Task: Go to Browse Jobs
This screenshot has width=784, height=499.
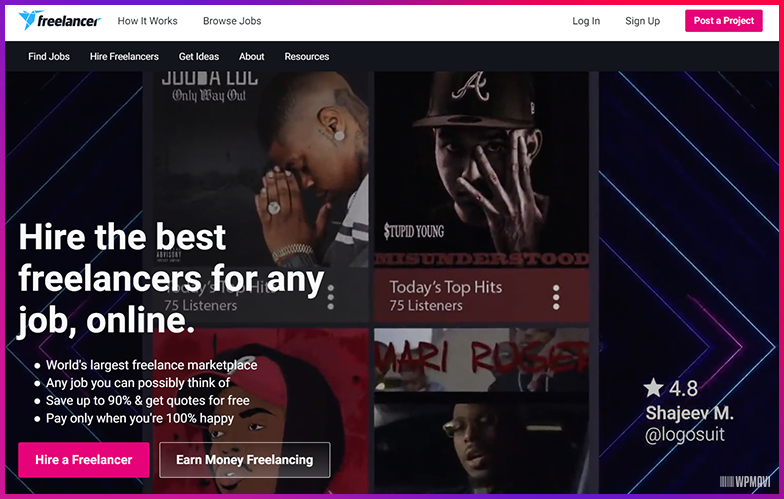Action: click(232, 21)
